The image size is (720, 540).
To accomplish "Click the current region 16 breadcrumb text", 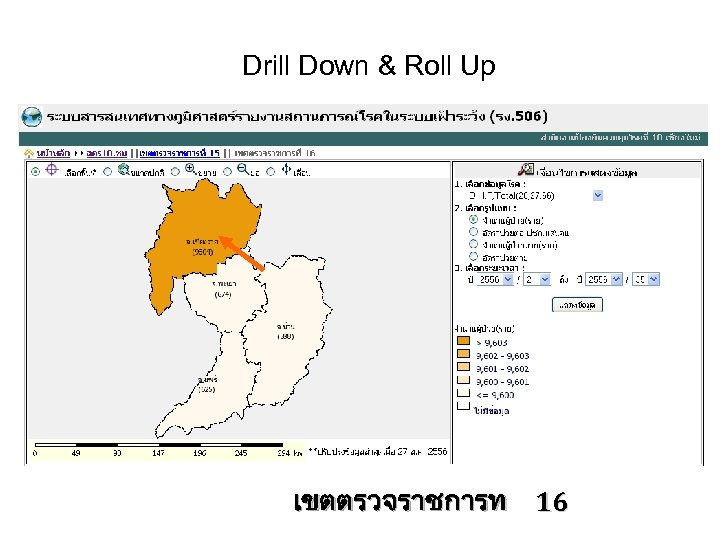I will click(x=275, y=153).
